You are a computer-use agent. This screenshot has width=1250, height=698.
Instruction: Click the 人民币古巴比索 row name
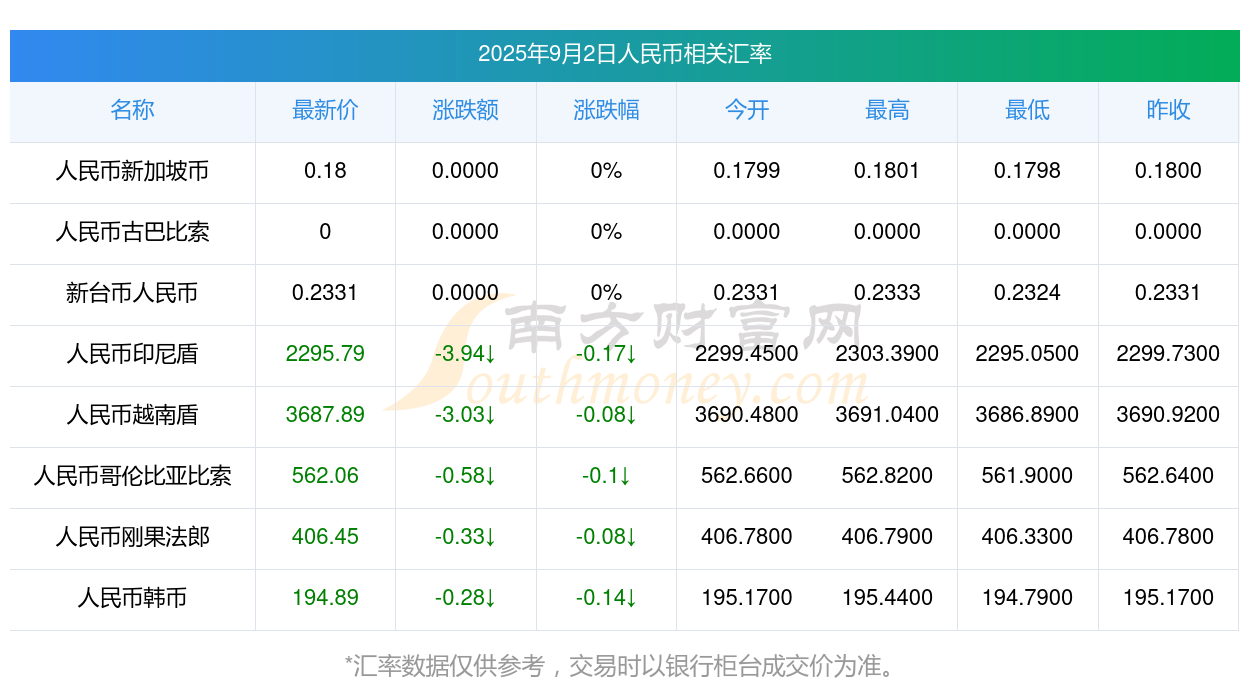[132, 232]
